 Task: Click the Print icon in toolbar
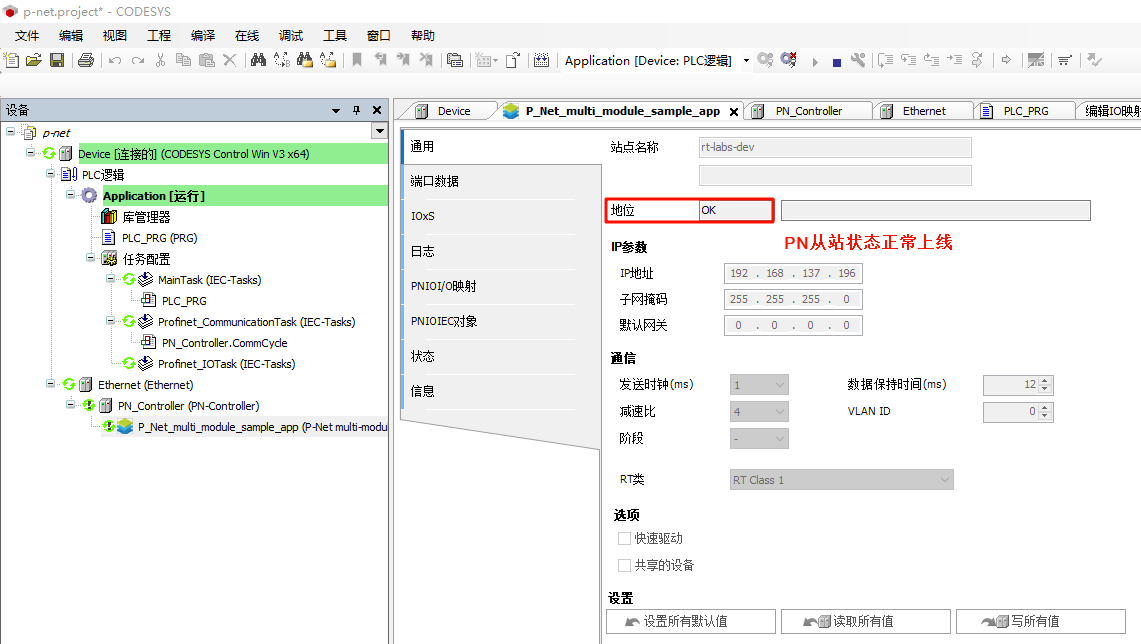pos(86,61)
